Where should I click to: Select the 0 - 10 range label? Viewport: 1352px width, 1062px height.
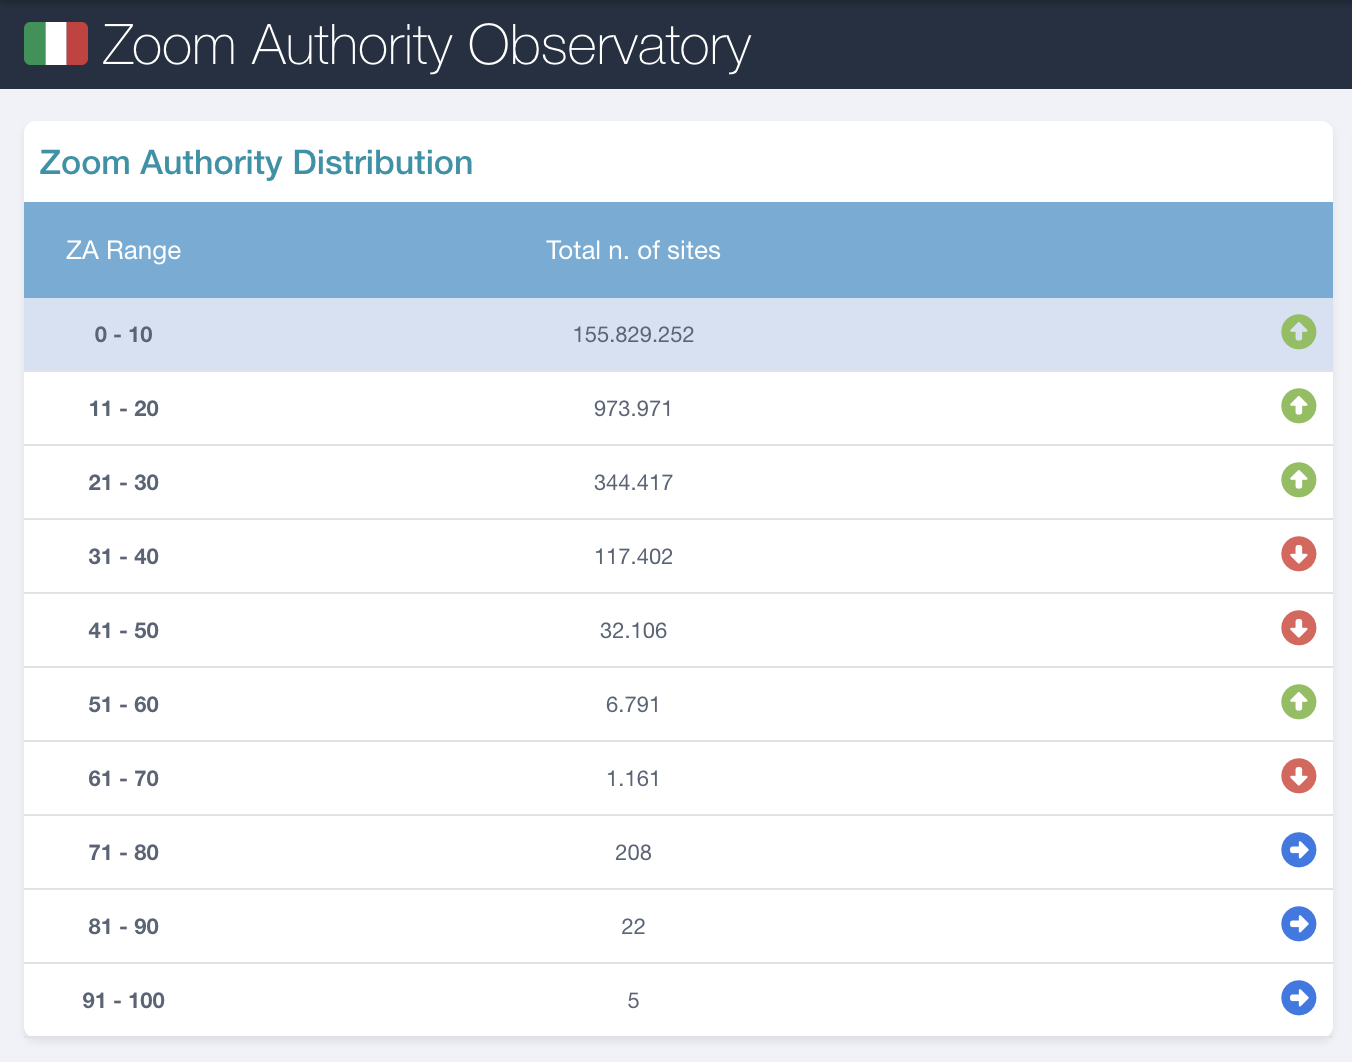124,335
